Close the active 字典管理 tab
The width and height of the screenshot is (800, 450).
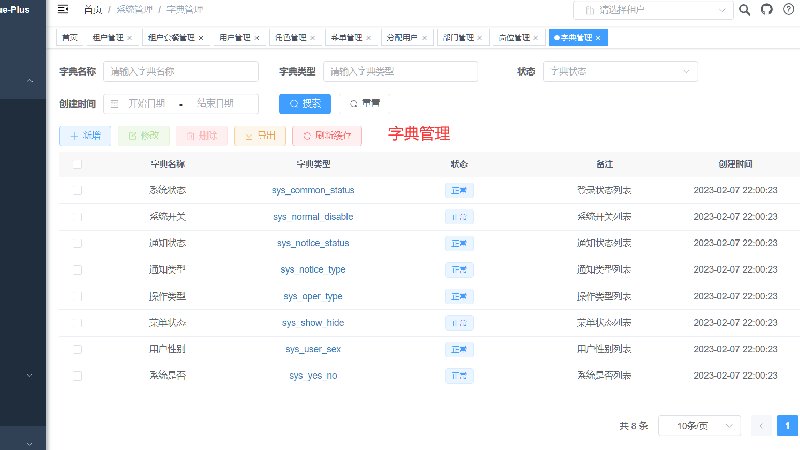(x=598, y=38)
